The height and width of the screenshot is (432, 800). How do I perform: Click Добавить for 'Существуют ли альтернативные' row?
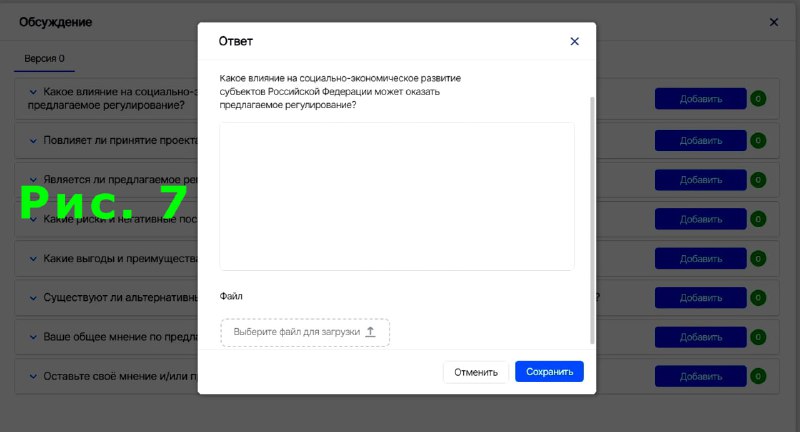[701, 298]
